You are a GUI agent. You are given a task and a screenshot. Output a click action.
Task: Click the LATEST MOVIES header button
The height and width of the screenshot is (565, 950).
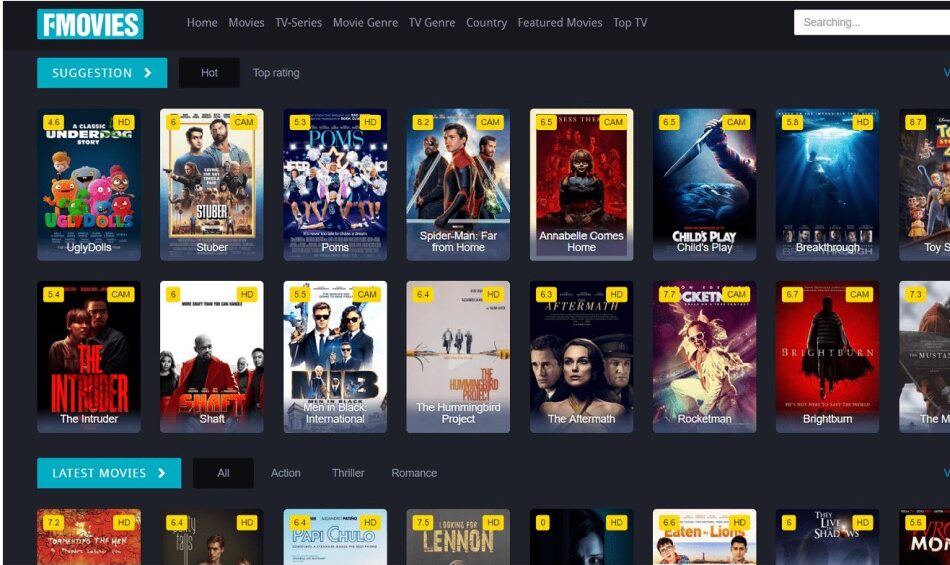coord(109,473)
